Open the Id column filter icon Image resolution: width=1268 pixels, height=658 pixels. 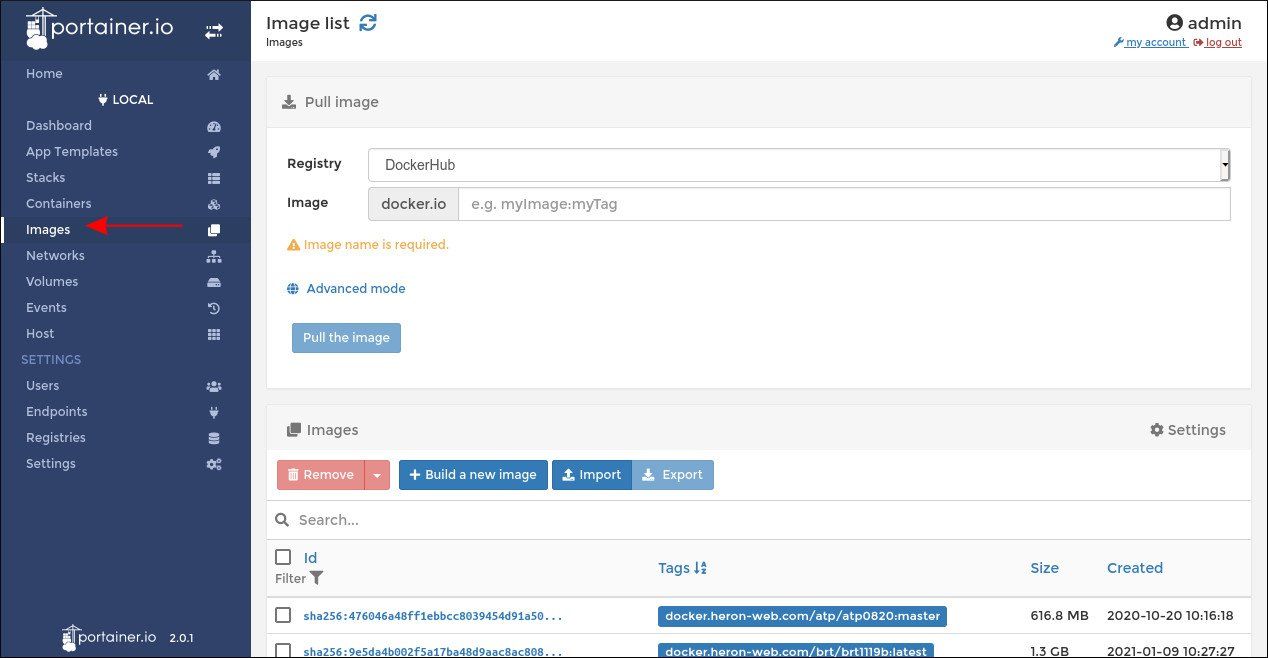[x=316, y=578]
